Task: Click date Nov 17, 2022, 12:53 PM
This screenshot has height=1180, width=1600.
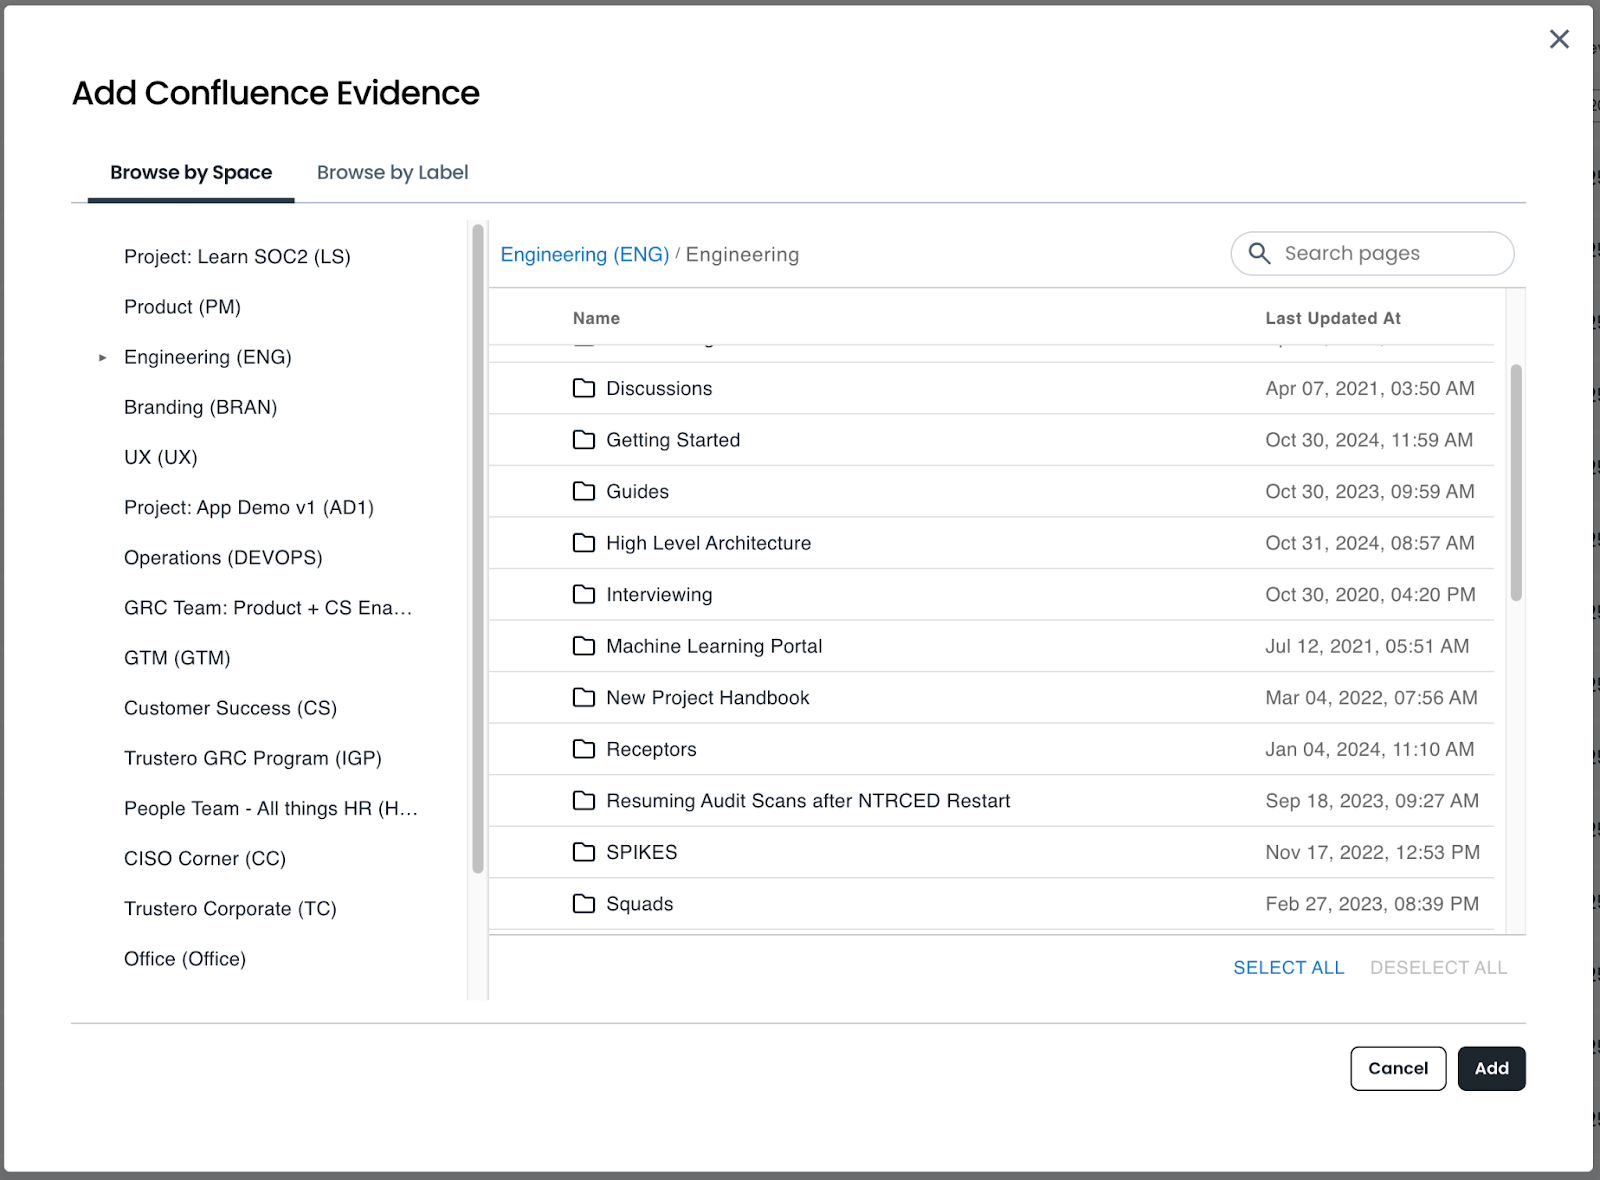Action: pyautogui.click(x=1372, y=852)
